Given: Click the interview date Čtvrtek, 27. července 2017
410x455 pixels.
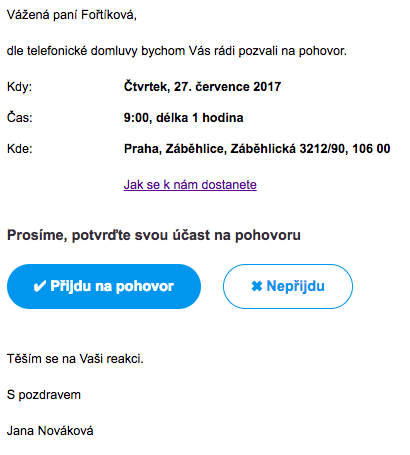Looking at the screenshot, I should point(202,87).
